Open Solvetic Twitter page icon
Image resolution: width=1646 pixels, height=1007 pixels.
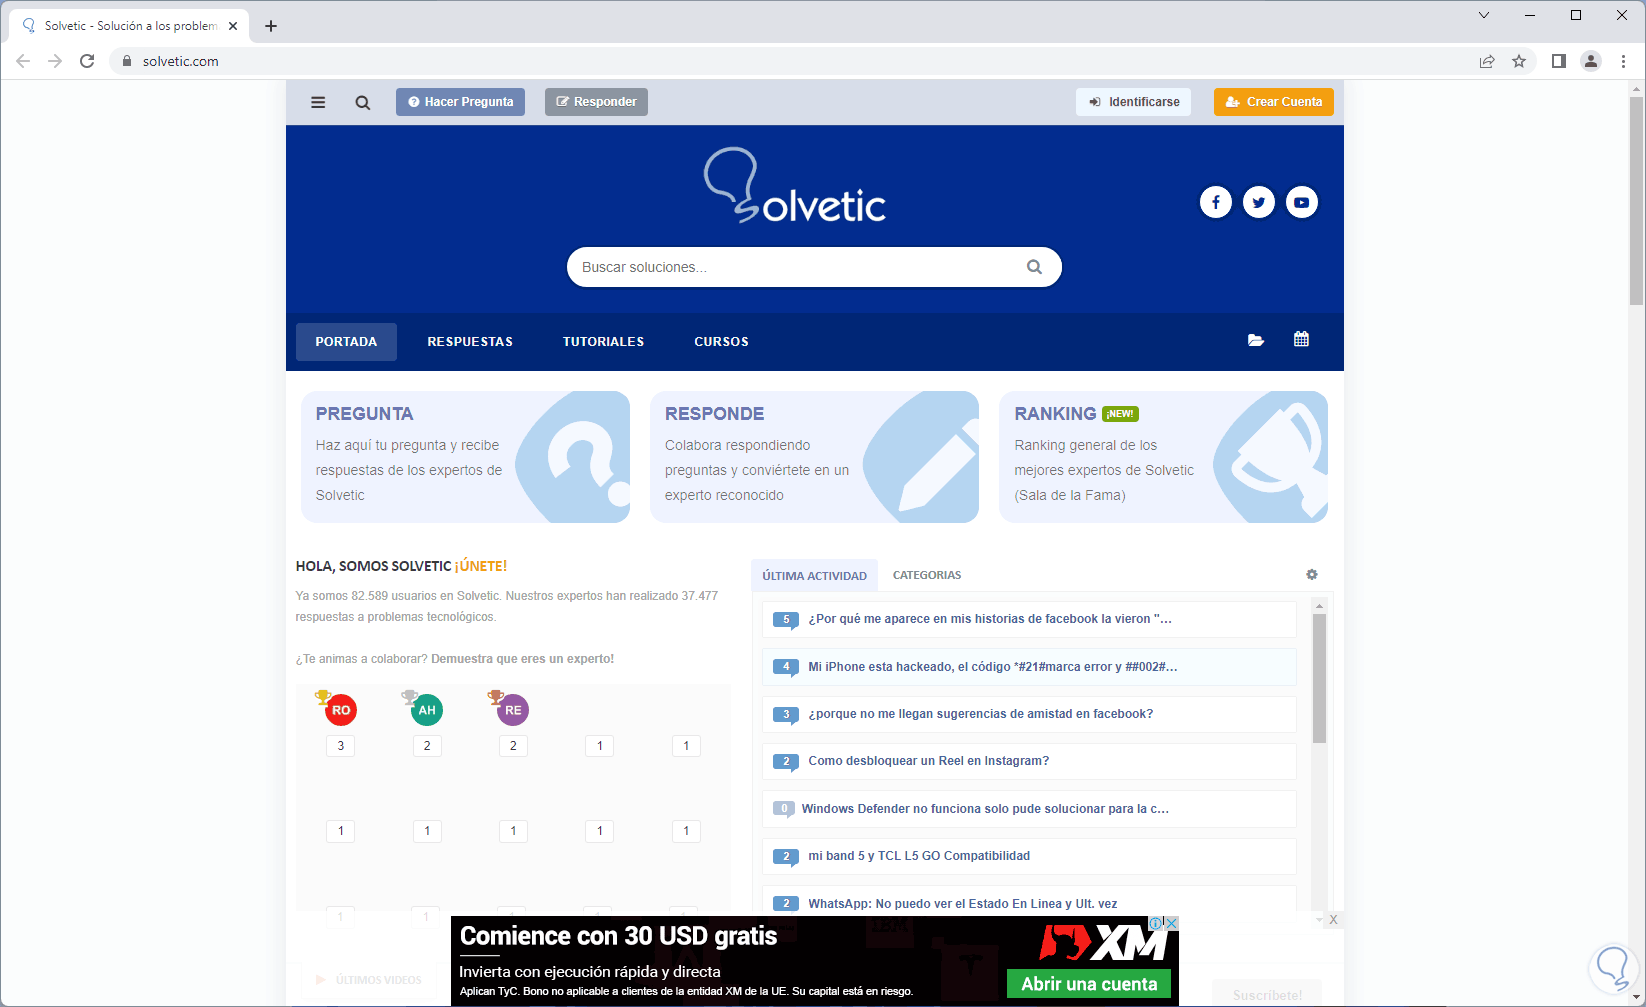point(1259,203)
